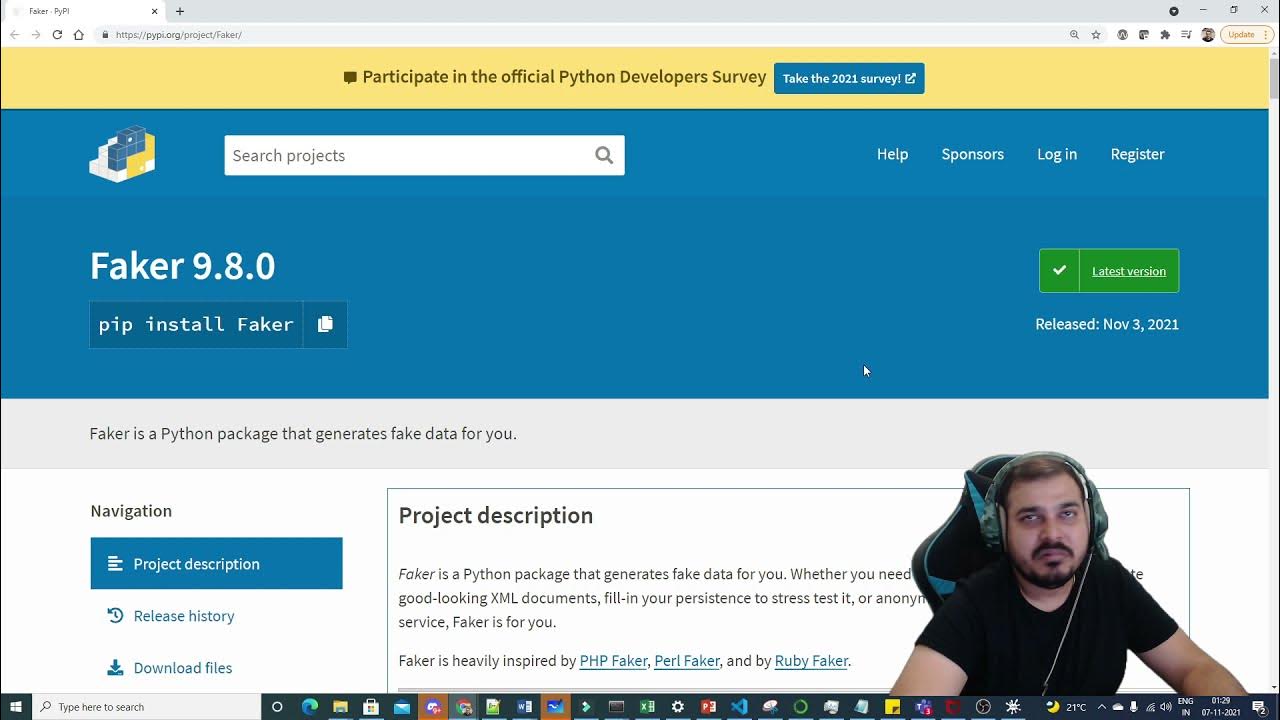This screenshot has width=1280, height=720.
Task: Open the Log in link
Action: pos(1057,154)
